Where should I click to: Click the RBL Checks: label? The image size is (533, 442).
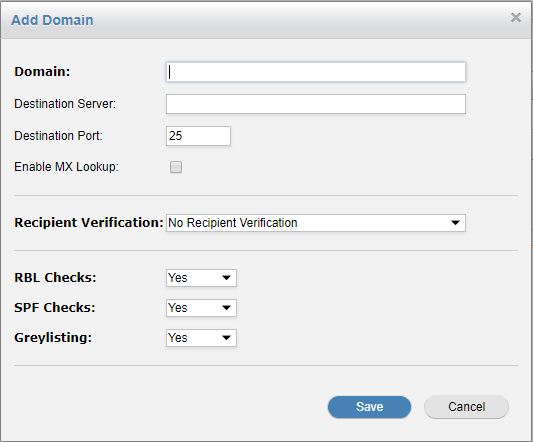tap(55, 277)
